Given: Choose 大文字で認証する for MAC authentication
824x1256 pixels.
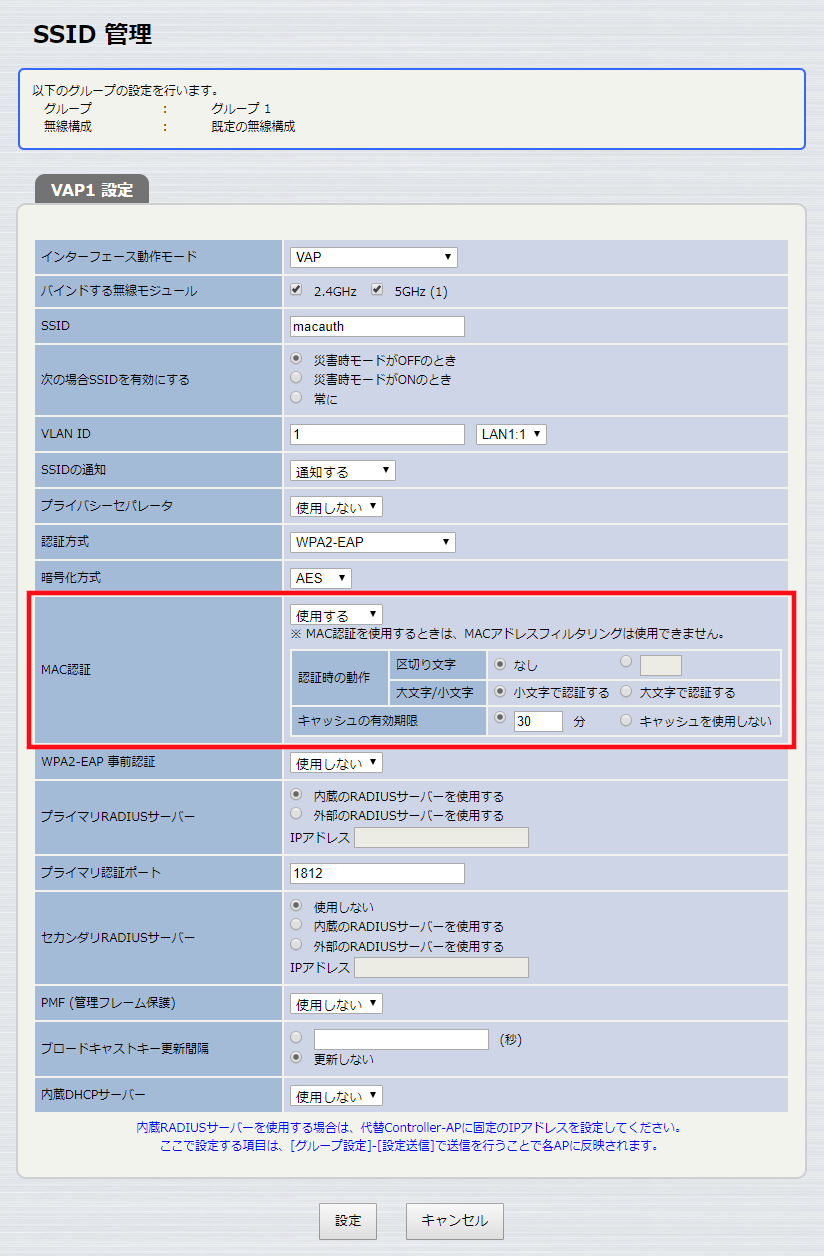Looking at the screenshot, I should 628,692.
